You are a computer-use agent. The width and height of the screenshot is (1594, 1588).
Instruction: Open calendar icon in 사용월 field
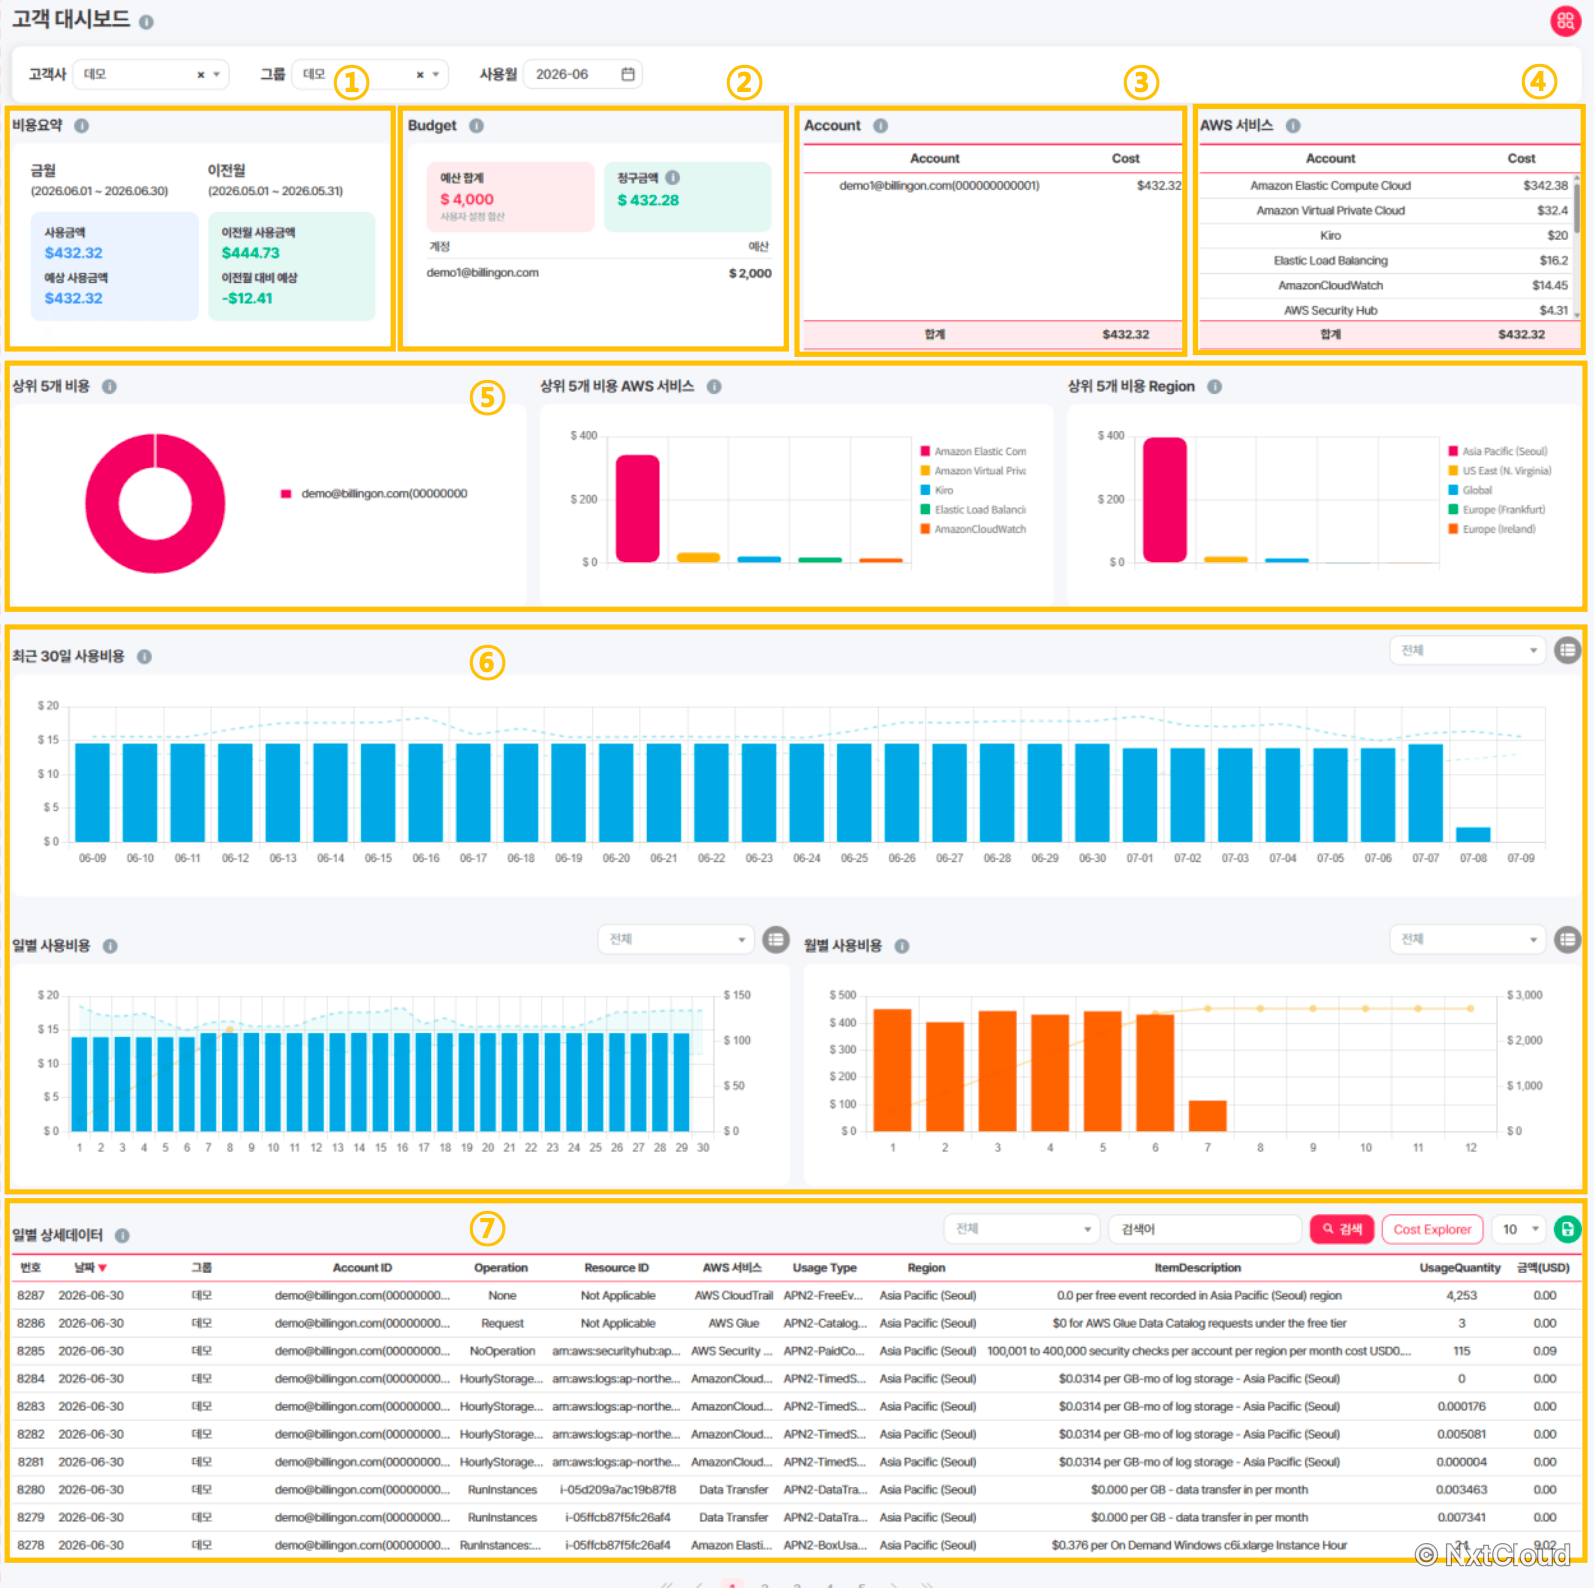(628, 74)
